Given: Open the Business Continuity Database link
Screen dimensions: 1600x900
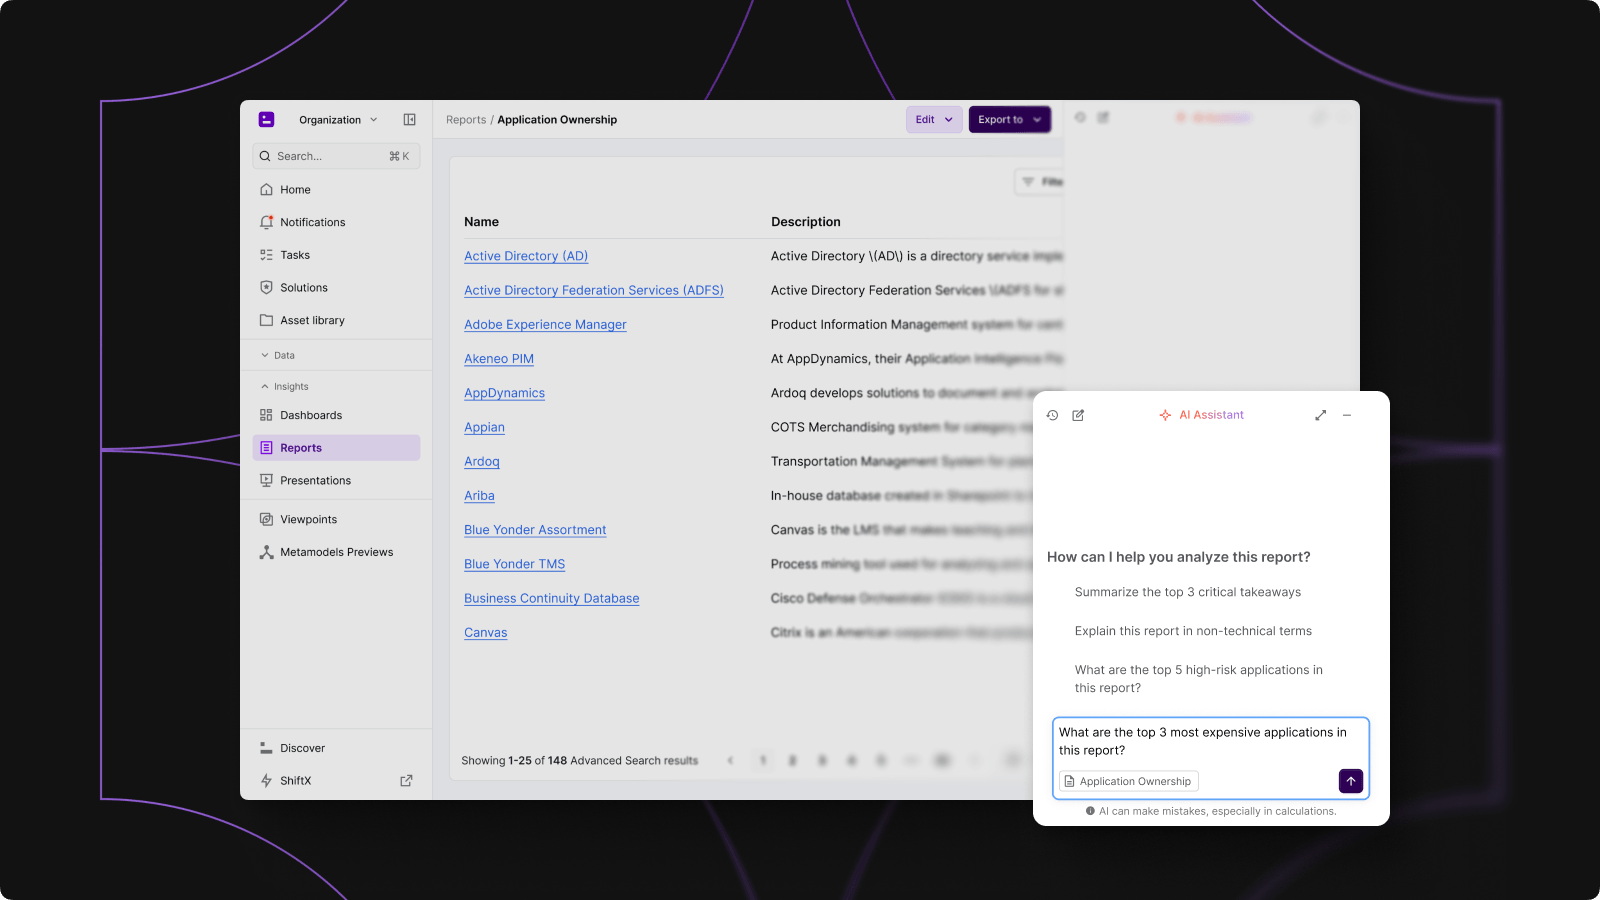Looking at the screenshot, I should point(551,598).
